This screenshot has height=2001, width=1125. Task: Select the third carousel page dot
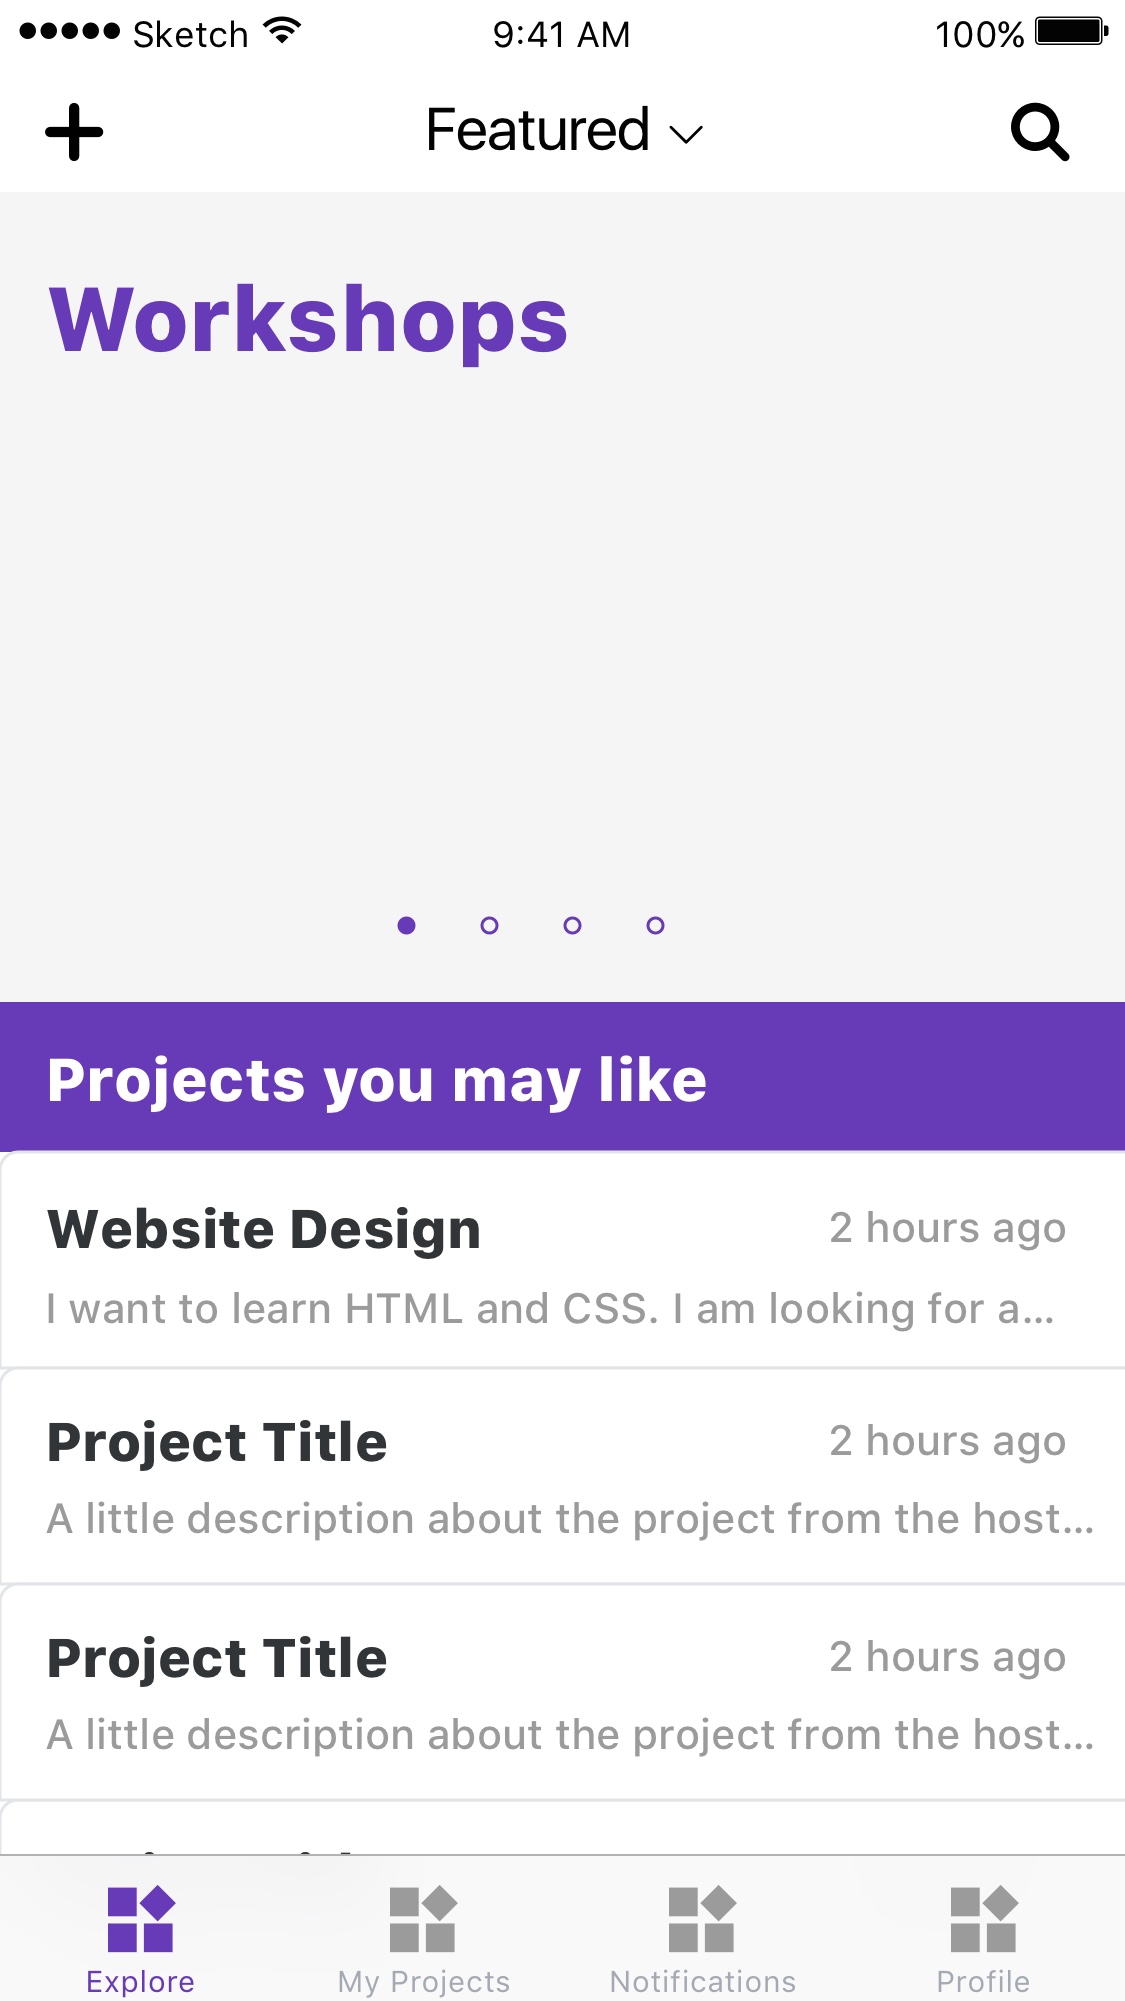pos(572,925)
